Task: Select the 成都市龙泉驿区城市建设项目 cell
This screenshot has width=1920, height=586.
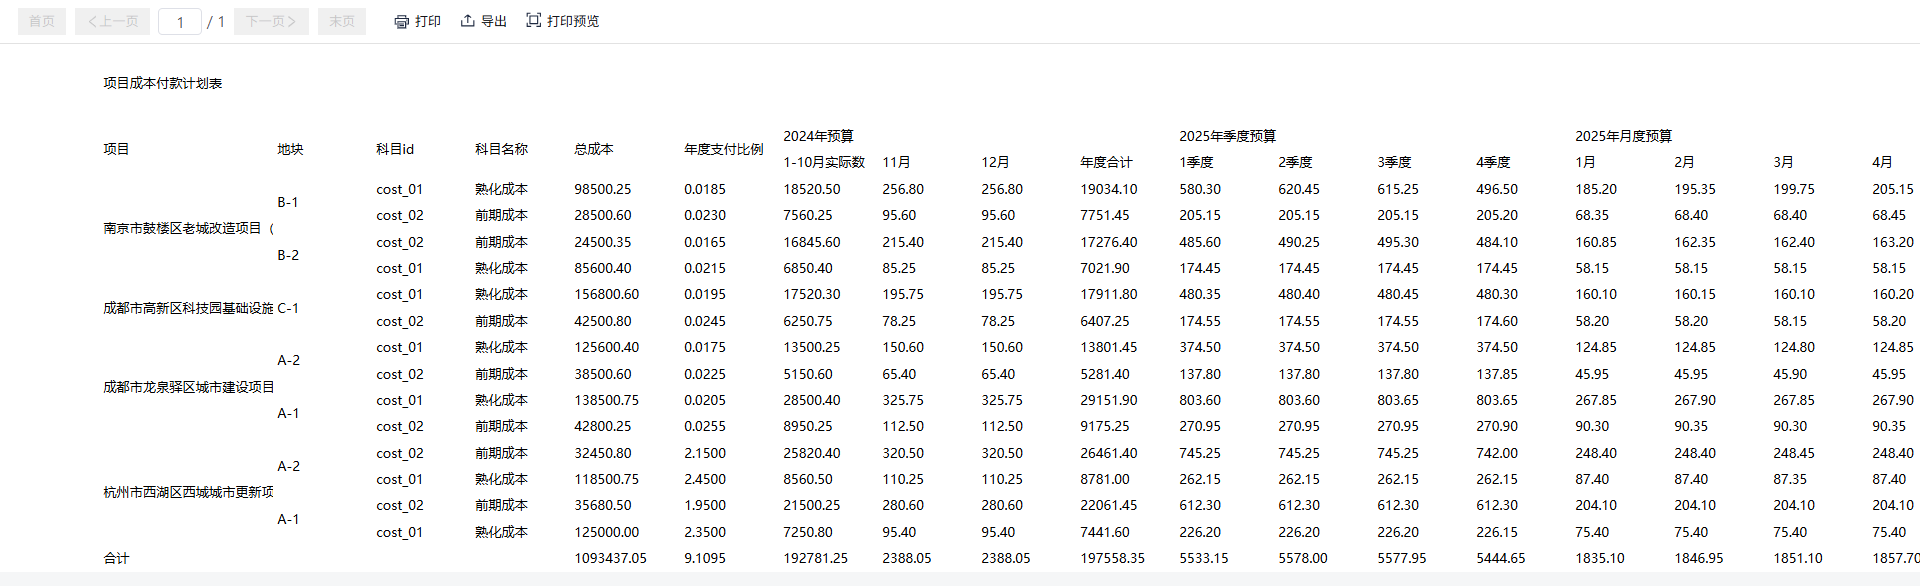Action: 188,387
